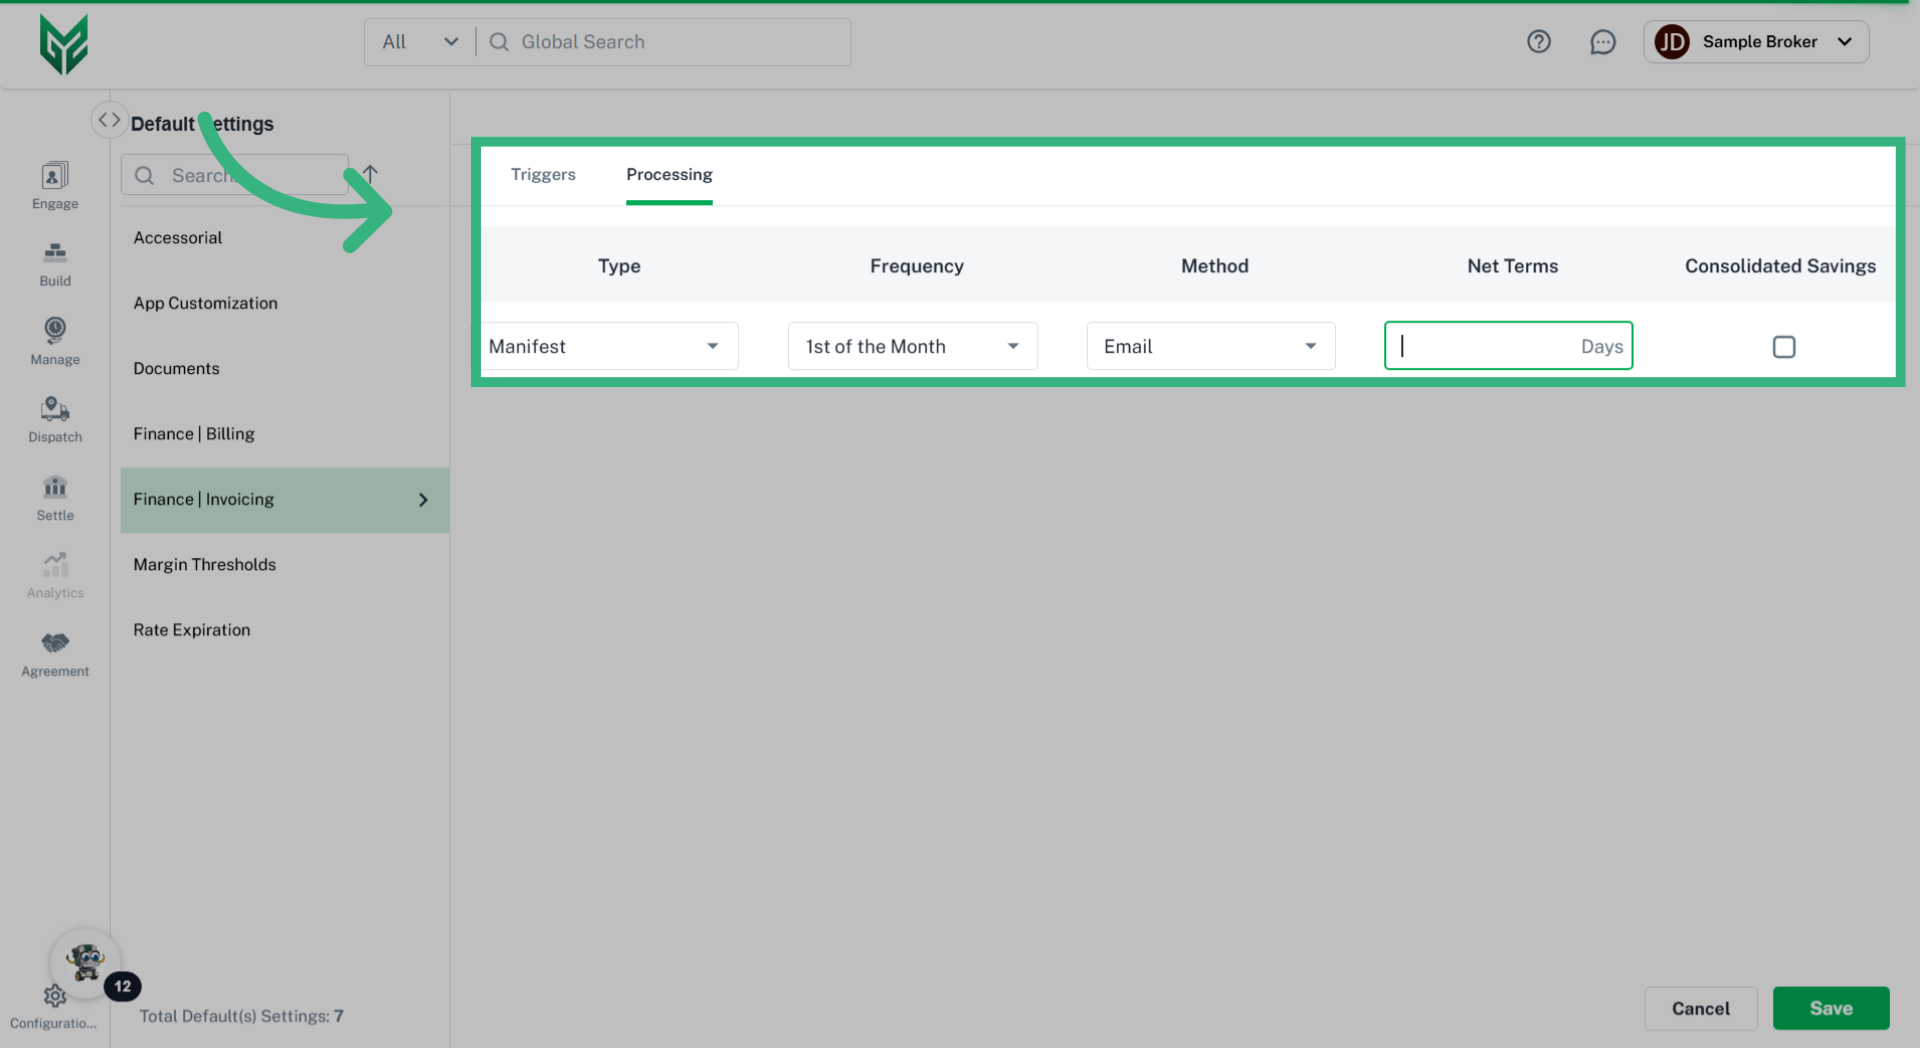Open the Type dropdown showing Manifest
1920x1048 pixels.
(x=611, y=346)
